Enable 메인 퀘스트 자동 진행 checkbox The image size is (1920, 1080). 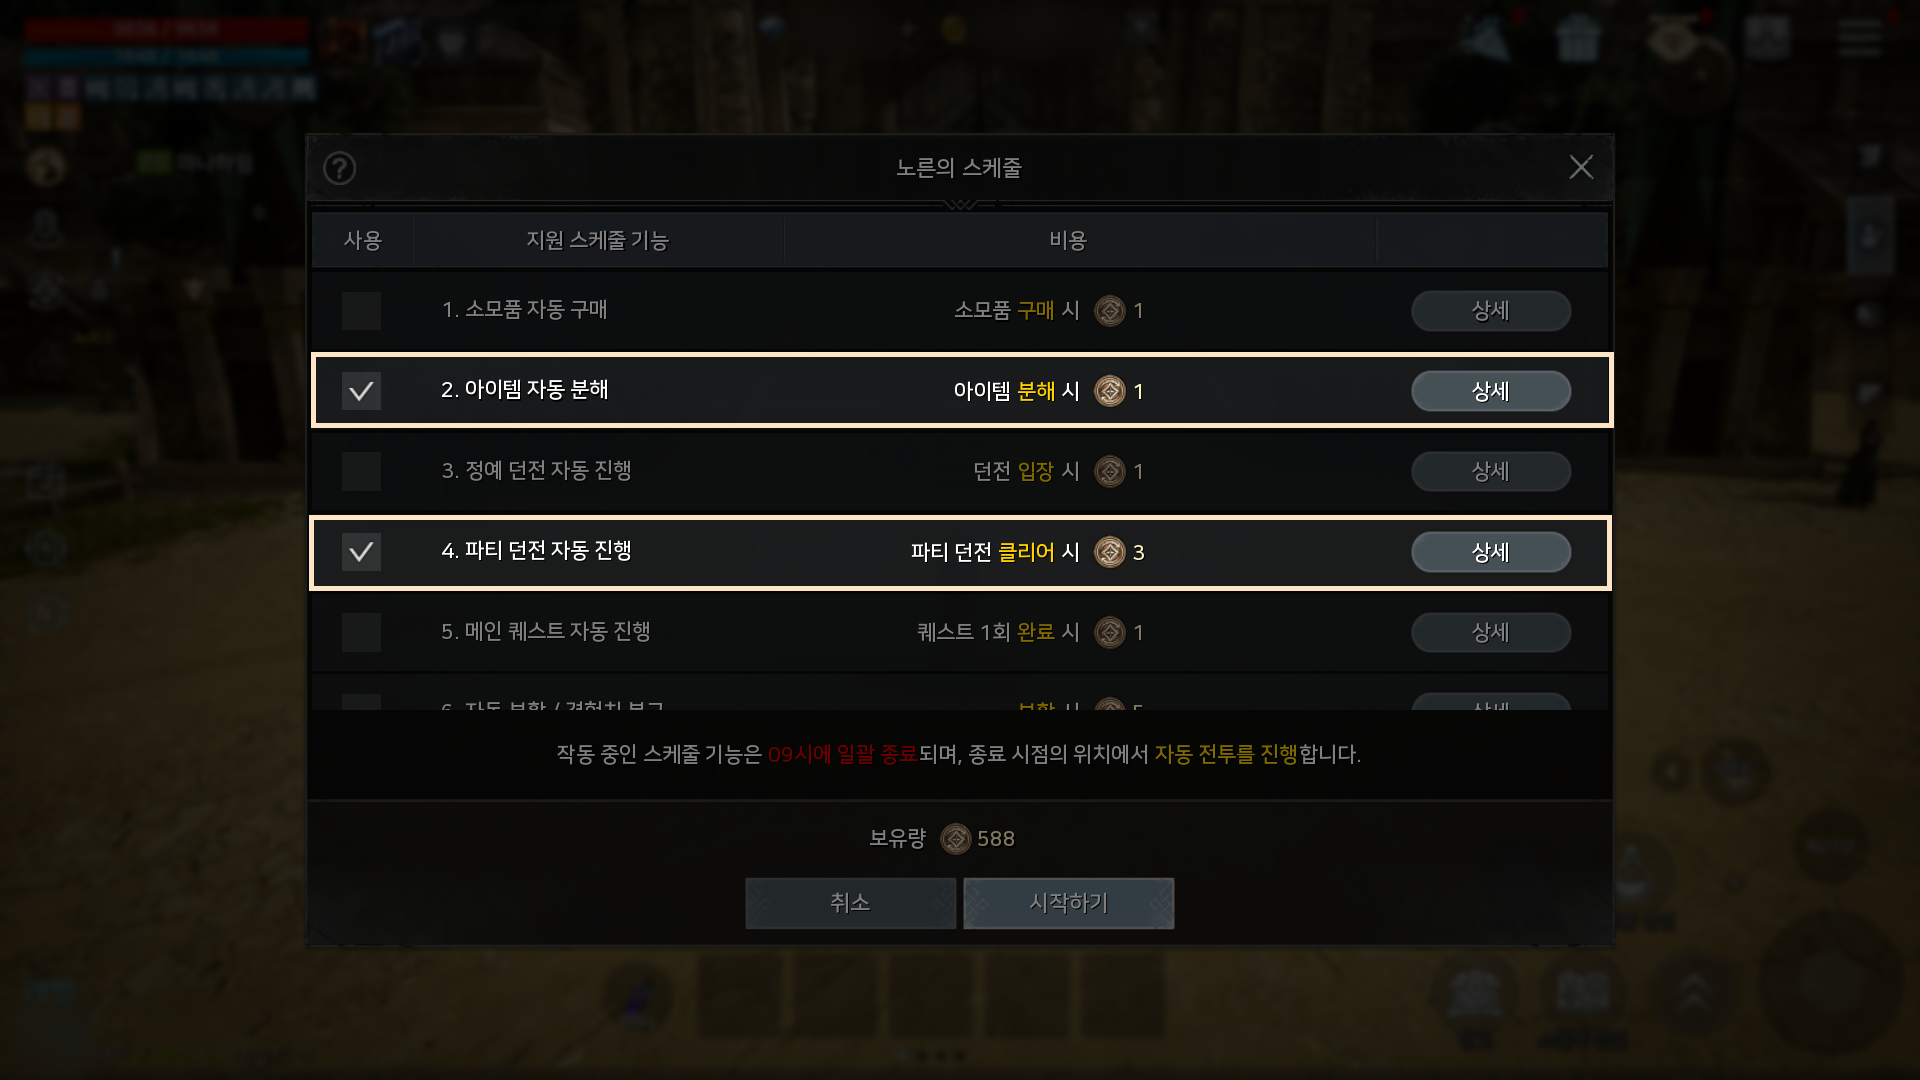[x=361, y=632]
